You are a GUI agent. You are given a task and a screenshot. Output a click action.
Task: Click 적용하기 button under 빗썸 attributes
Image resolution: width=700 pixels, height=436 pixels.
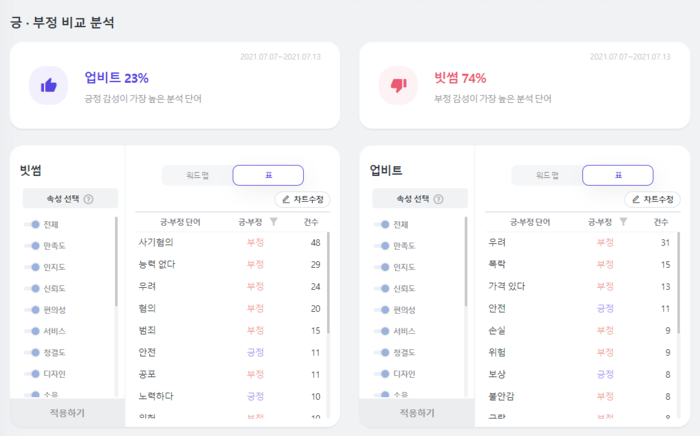coord(67,413)
